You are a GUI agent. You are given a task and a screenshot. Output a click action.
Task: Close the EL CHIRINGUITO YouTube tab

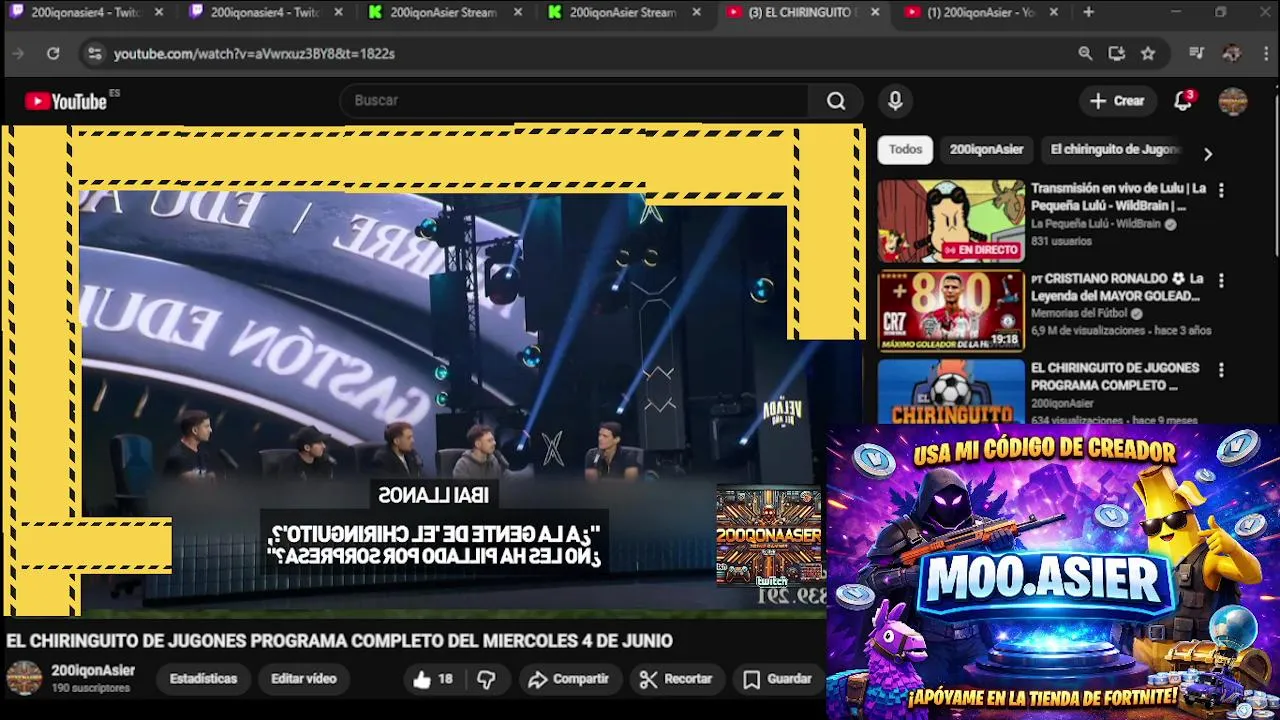click(x=875, y=12)
